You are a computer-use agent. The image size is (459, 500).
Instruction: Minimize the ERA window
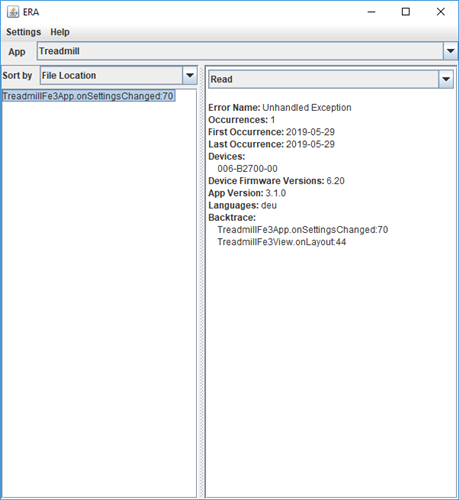coord(371,12)
